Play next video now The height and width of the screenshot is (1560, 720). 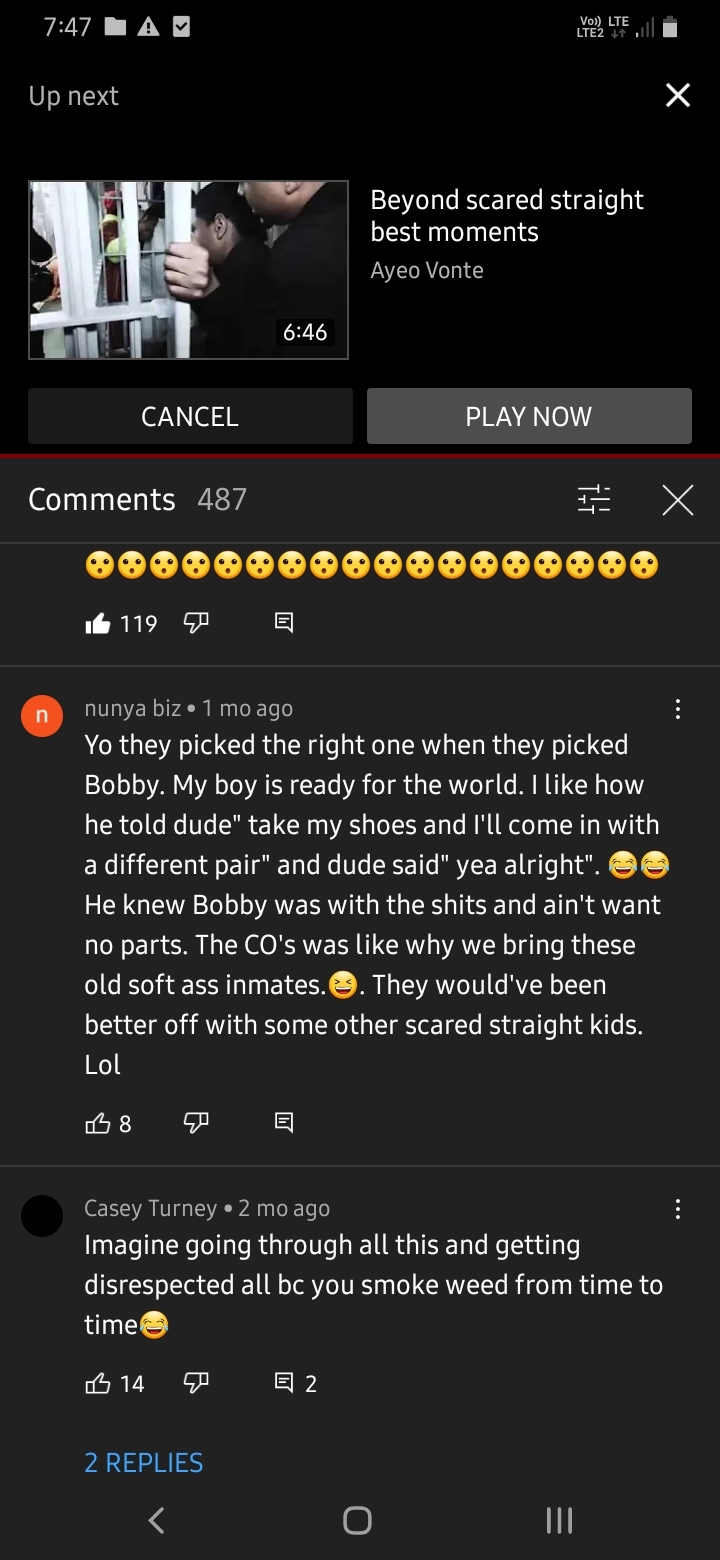point(529,416)
